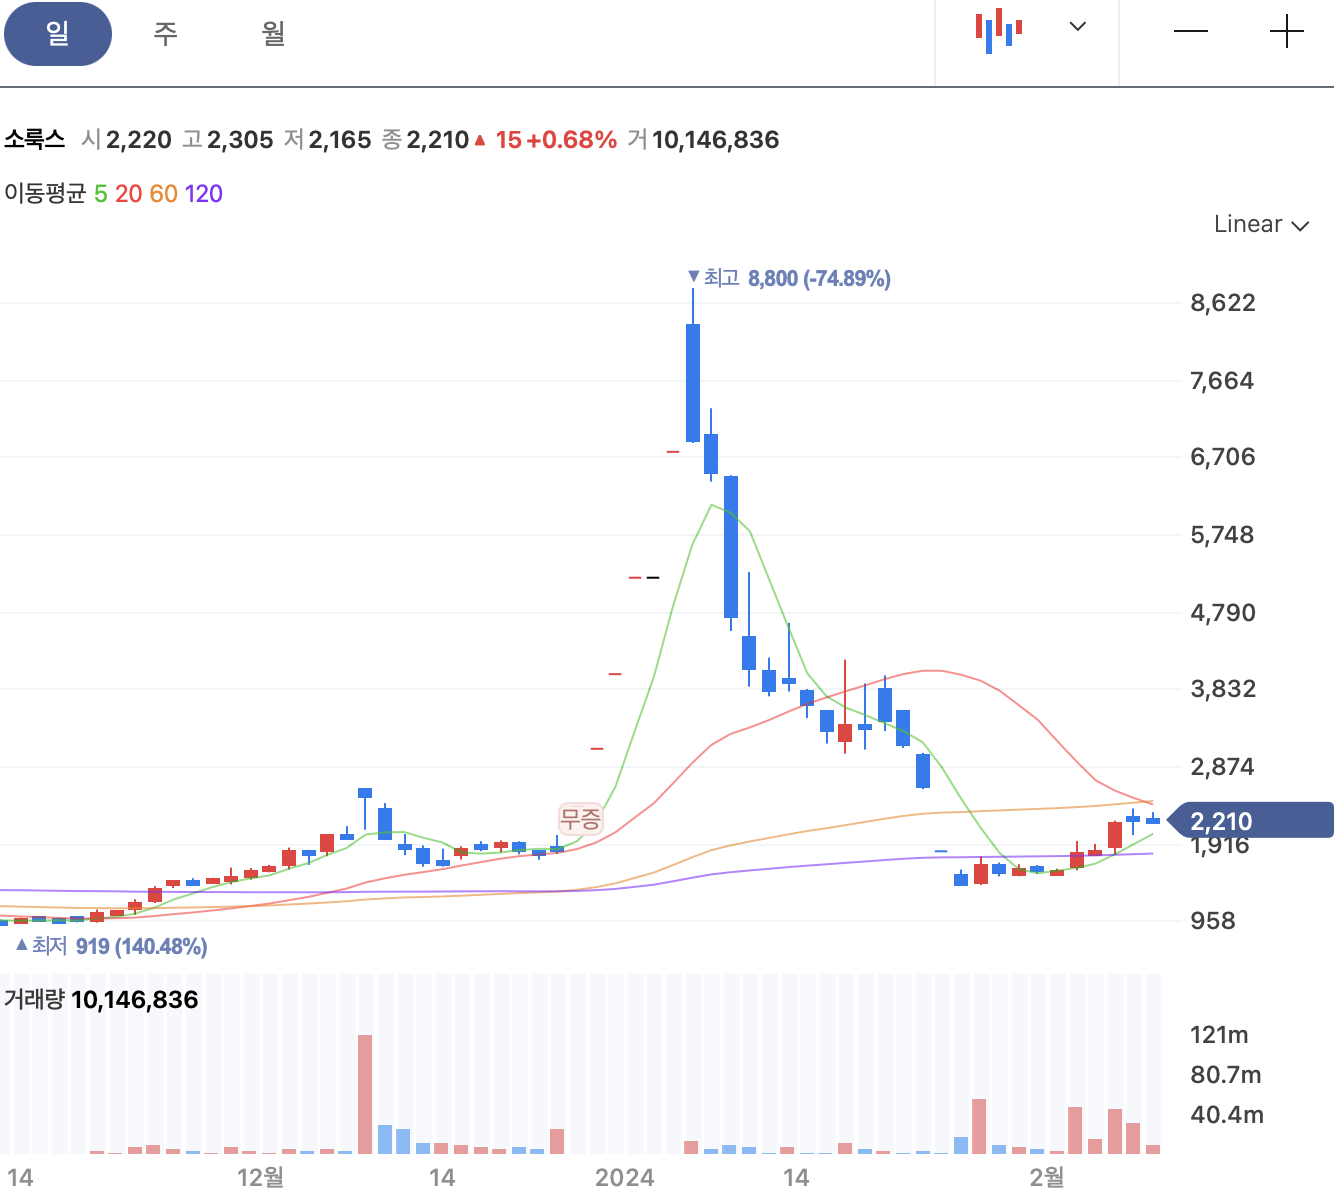Click the 2월 date axis label
This screenshot has height=1194, width=1338.
coord(1047,1178)
